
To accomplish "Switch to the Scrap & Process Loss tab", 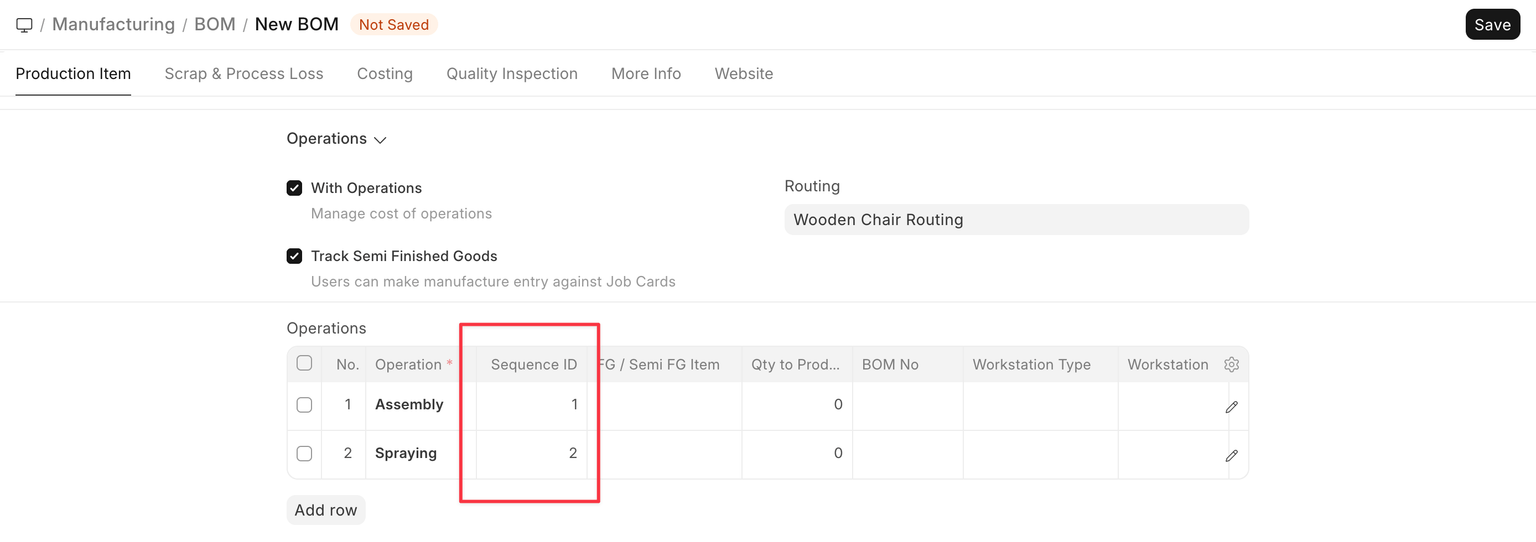I will pos(244,74).
